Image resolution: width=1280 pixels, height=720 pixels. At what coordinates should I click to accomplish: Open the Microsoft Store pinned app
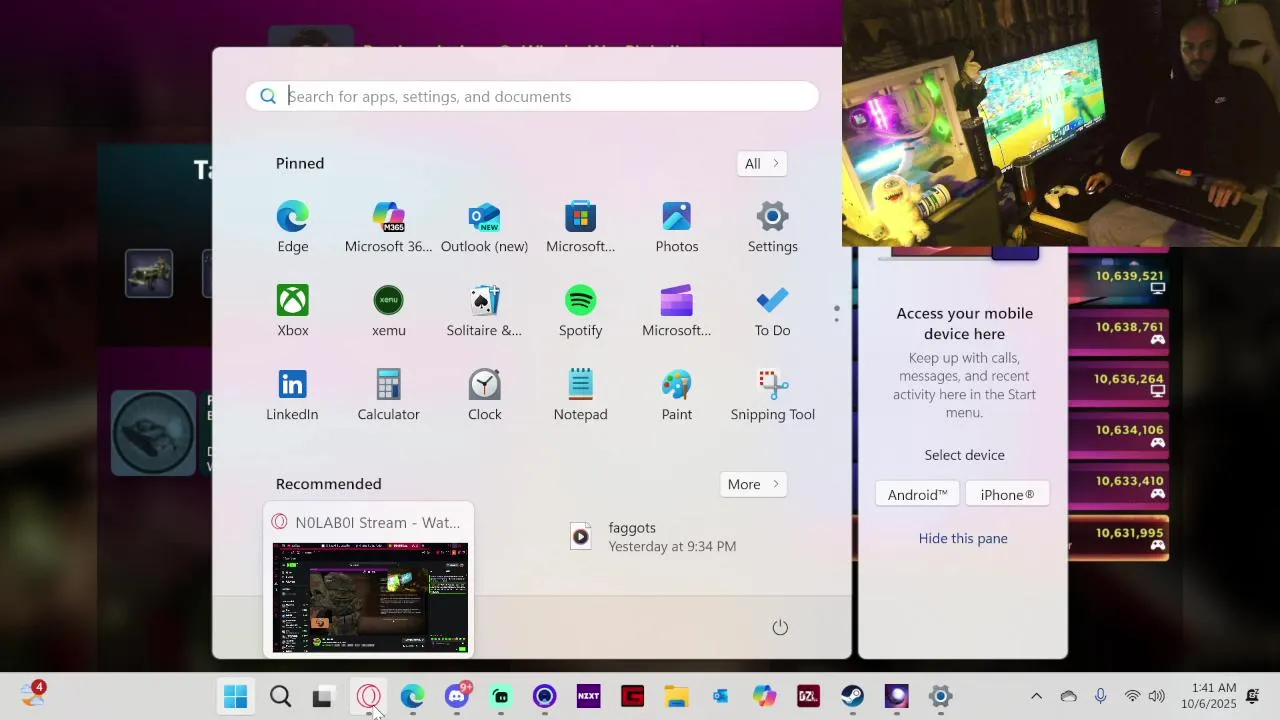pos(580,227)
